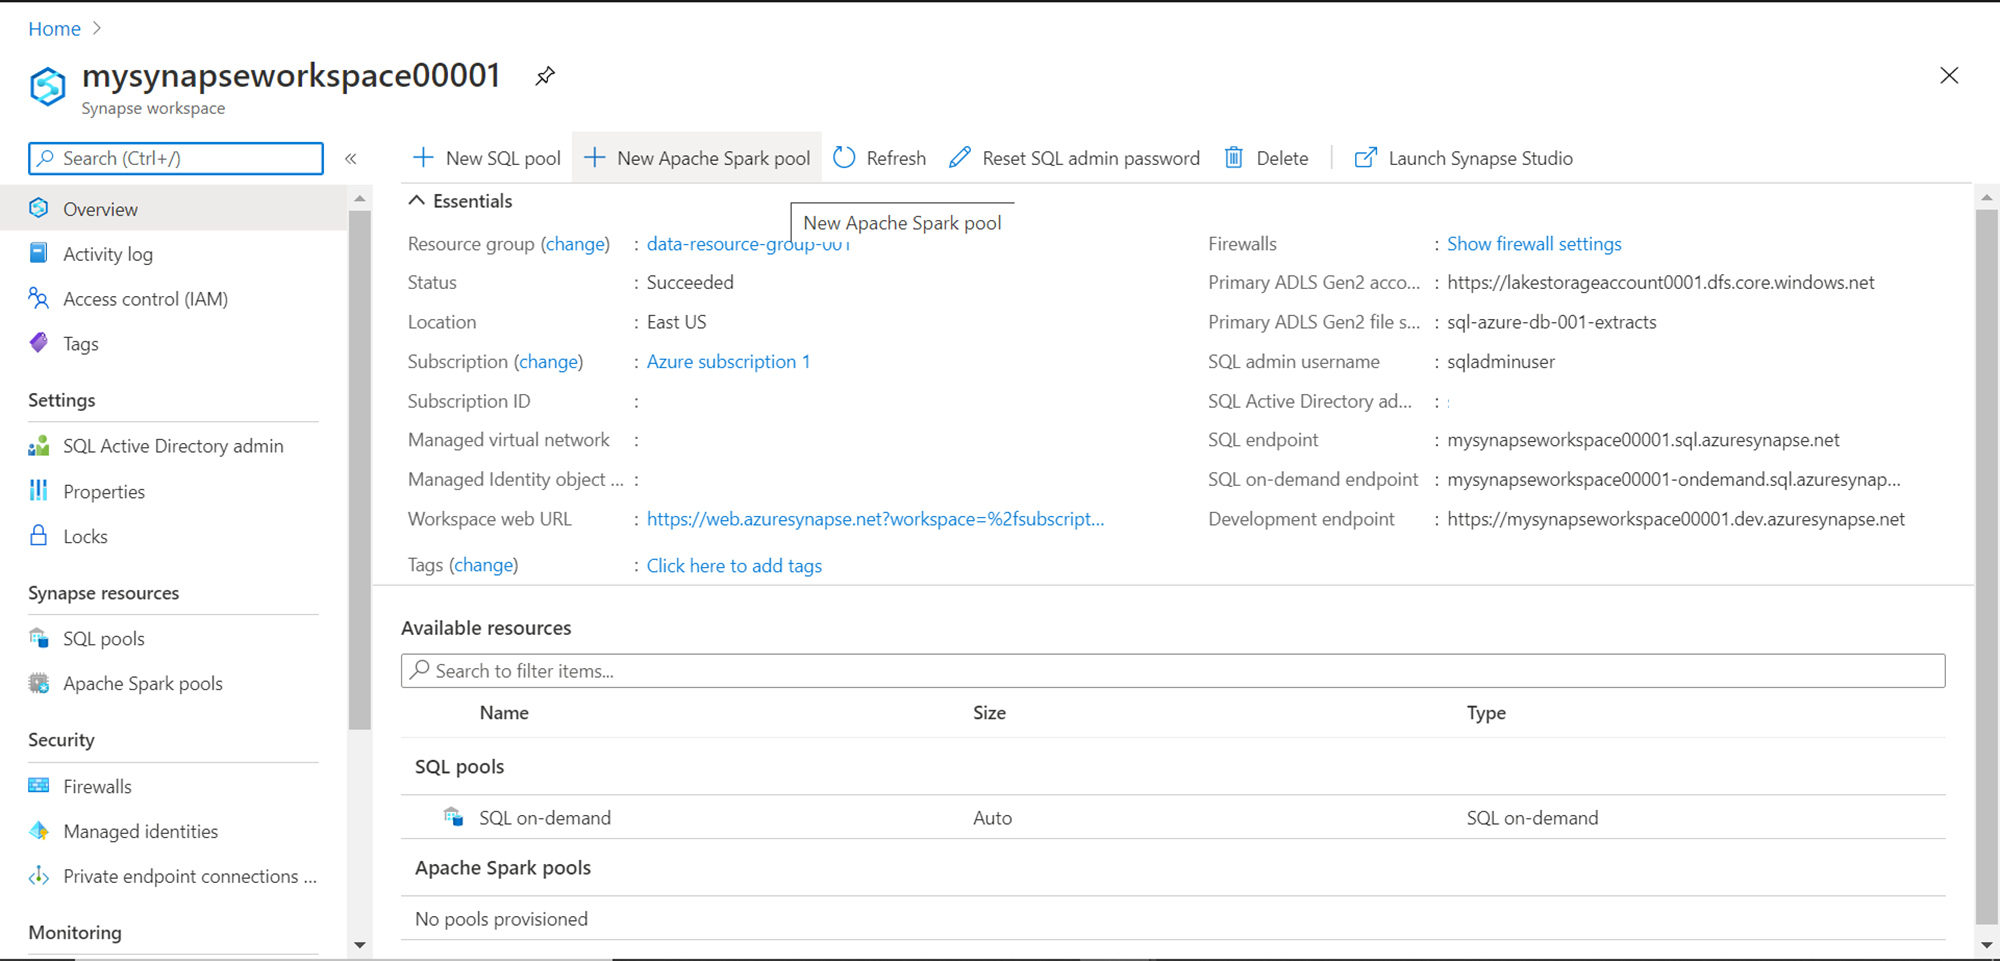Image resolution: width=2000 pixels, height=961 pixels.
Task: Click the pin to dashboard icon
Action: (545, 76)
